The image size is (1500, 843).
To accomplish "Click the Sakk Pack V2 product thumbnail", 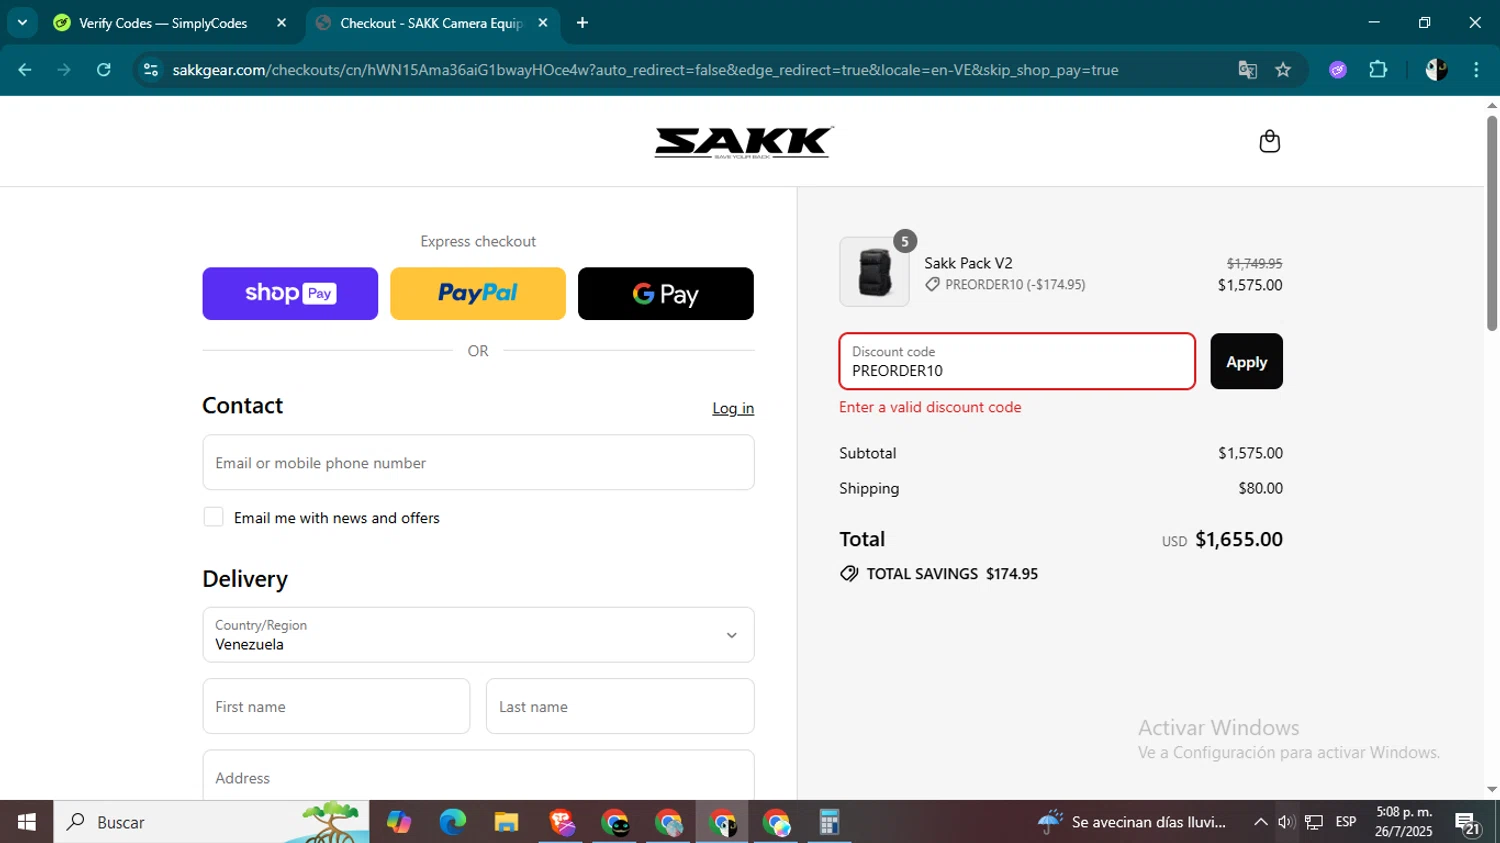I will pos(874,271).
